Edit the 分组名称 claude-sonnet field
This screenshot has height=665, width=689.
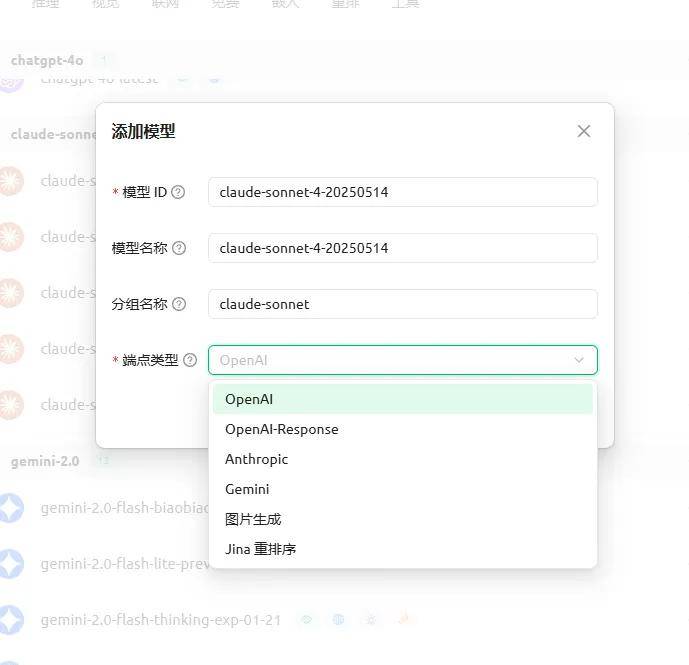[x=403, y=304]
